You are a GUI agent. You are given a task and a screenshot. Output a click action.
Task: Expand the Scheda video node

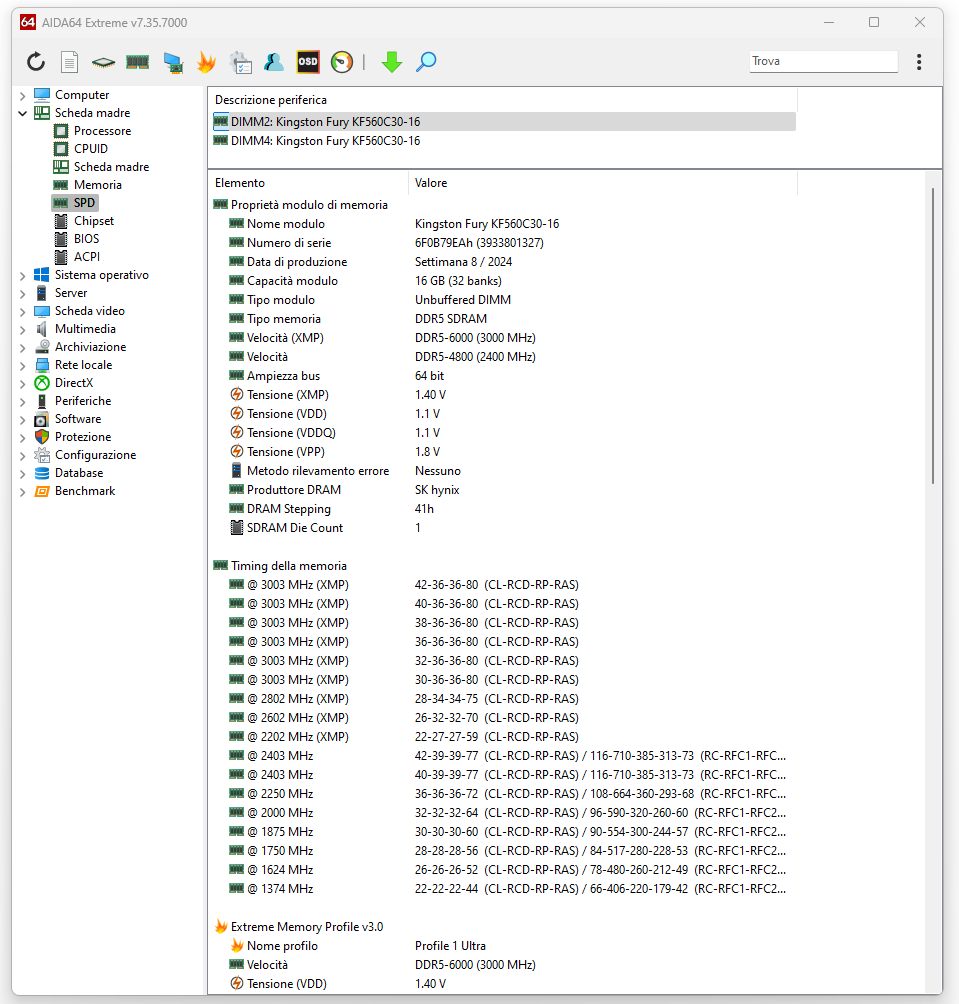pyautogui.click(x=22, y=311)
